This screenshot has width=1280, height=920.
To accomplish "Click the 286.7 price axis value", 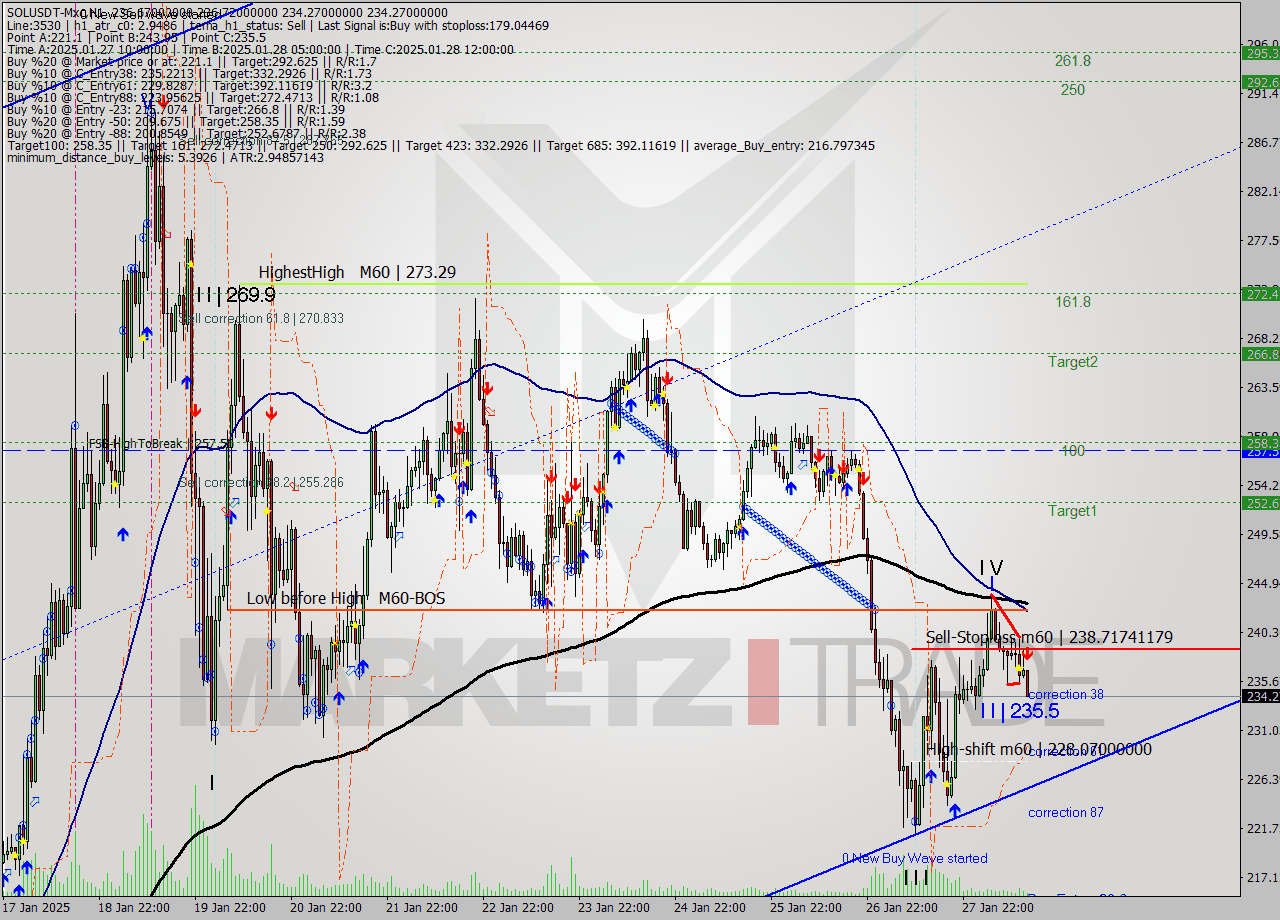I will 1262,143.
